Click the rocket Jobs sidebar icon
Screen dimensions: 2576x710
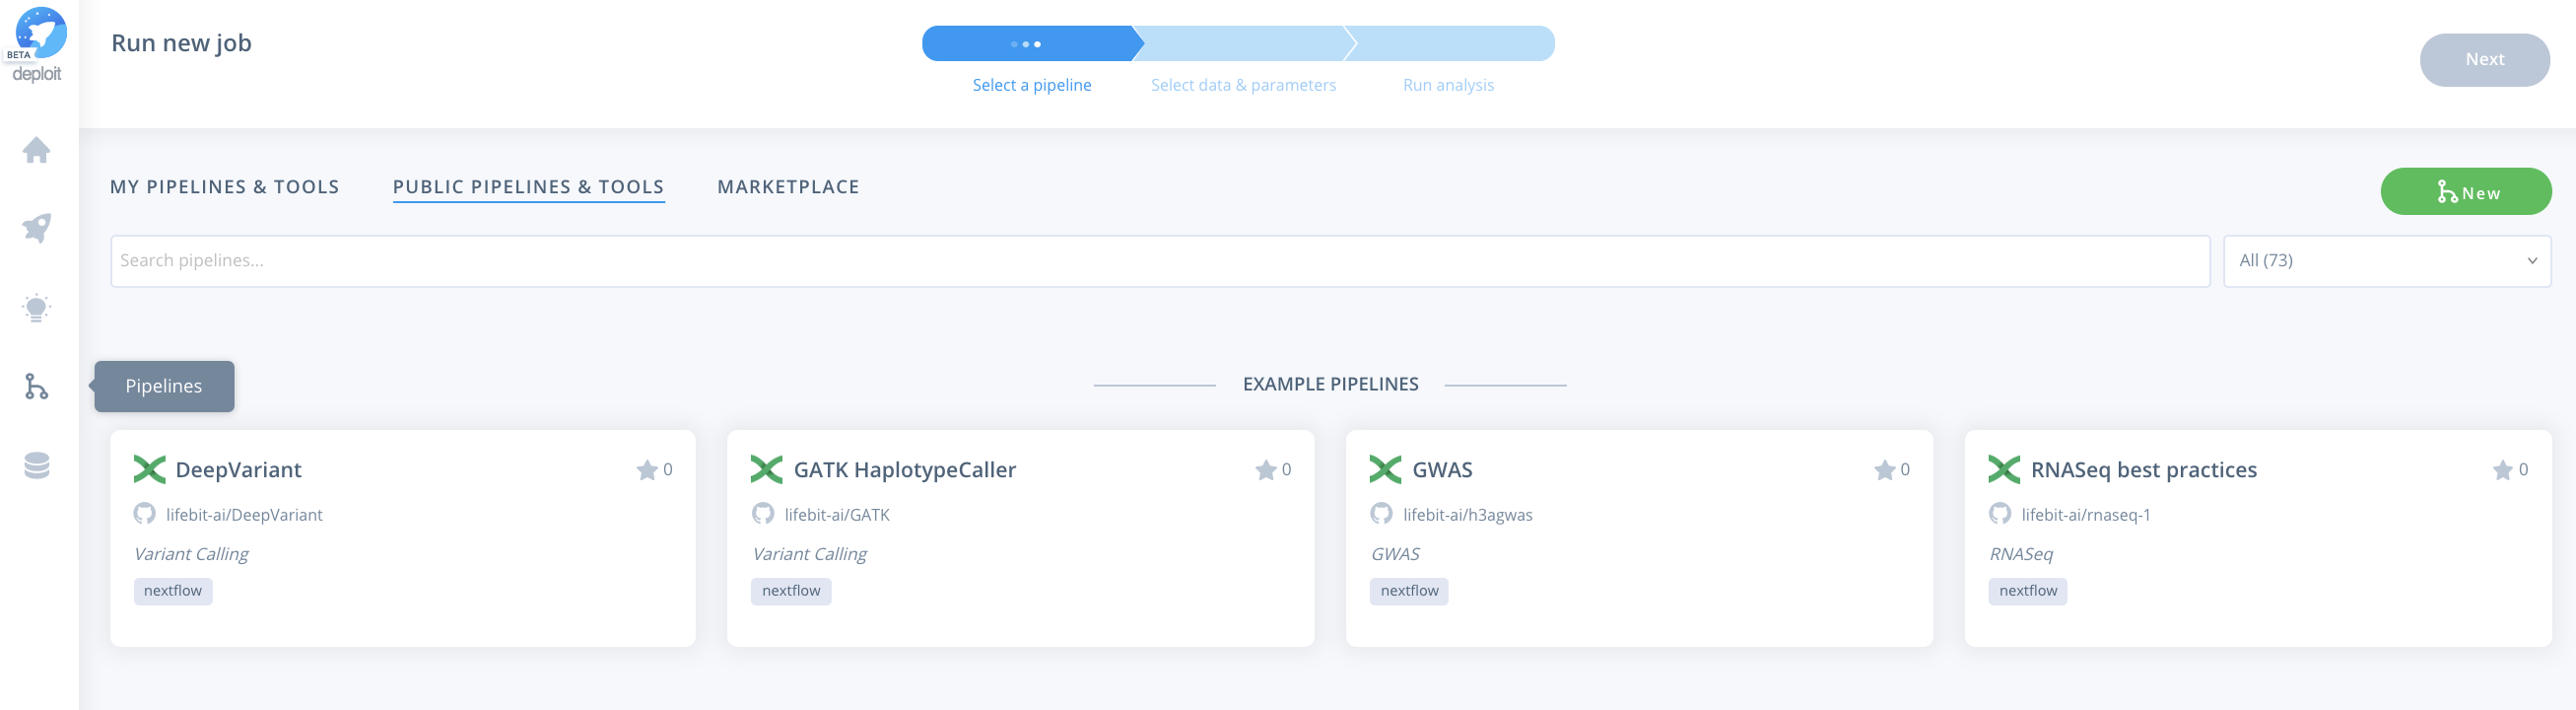(37, 228)
